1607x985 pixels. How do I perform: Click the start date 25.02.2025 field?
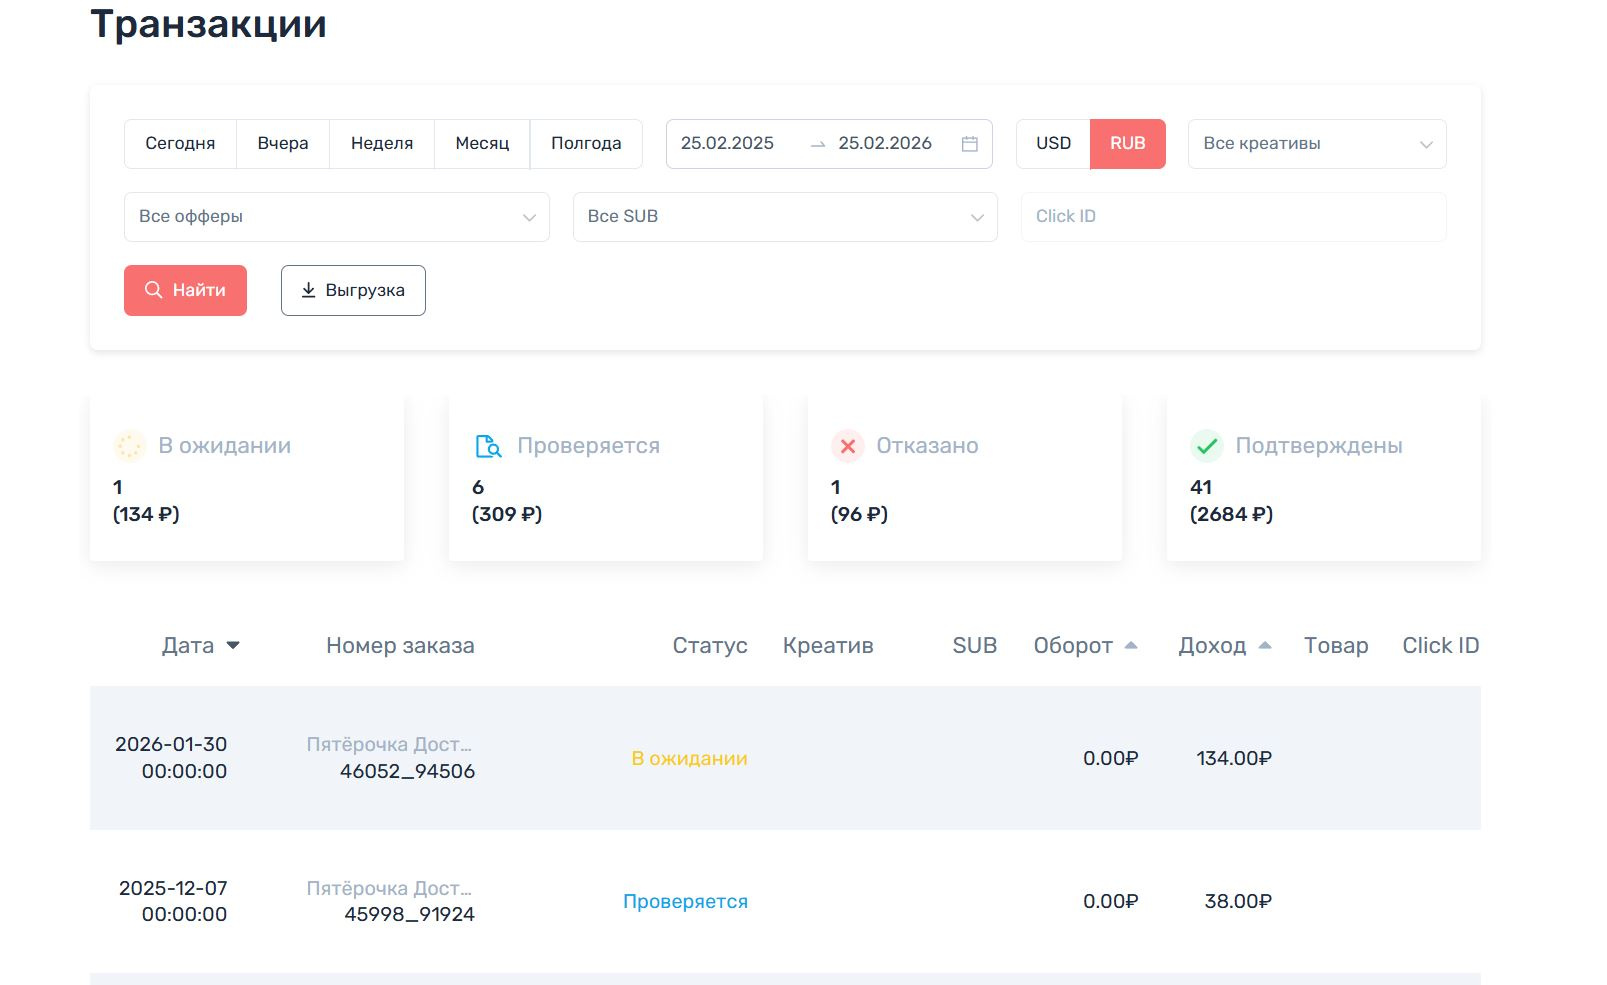[728, 144]
